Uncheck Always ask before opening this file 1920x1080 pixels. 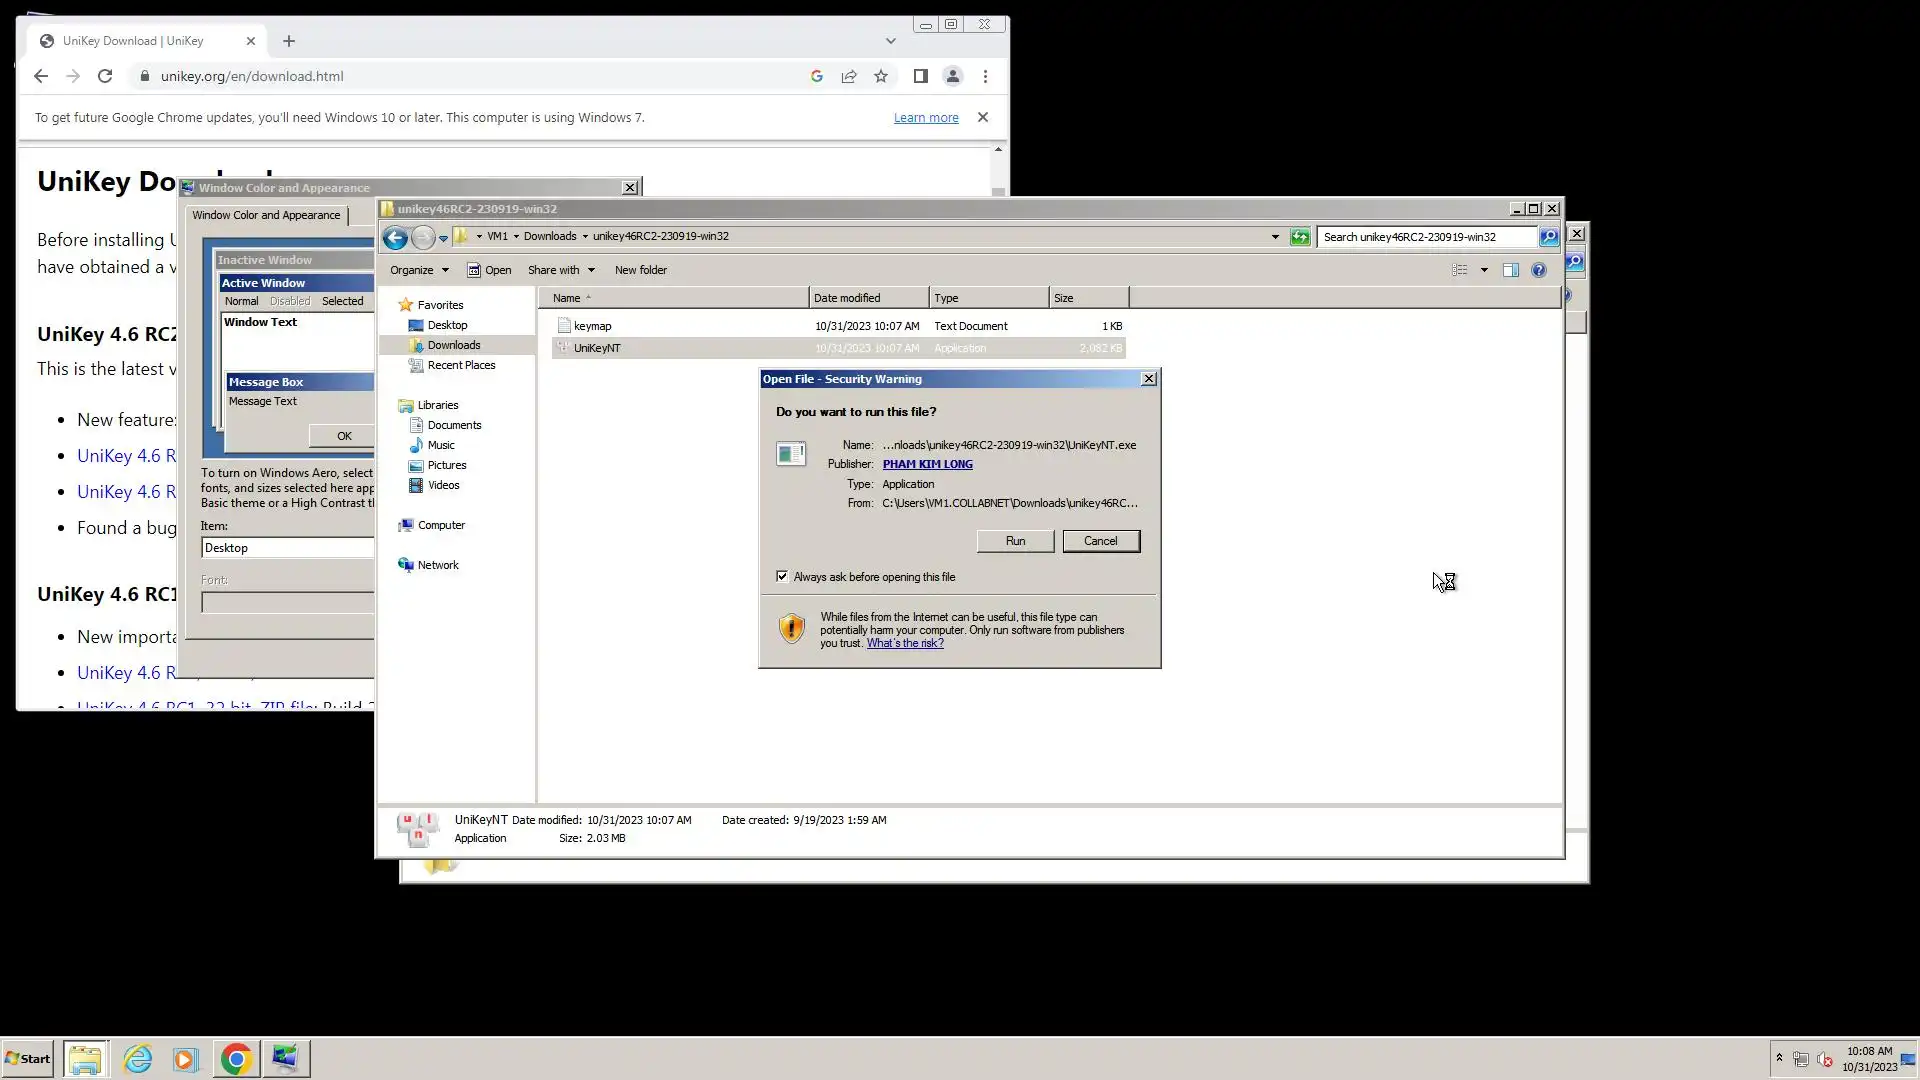pyautogui.click(x=782, y=576)
